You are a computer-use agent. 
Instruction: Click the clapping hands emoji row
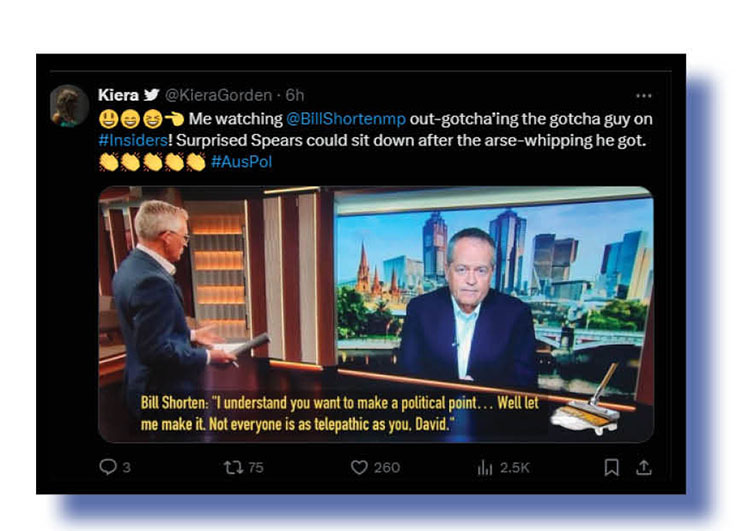point(152,162)
